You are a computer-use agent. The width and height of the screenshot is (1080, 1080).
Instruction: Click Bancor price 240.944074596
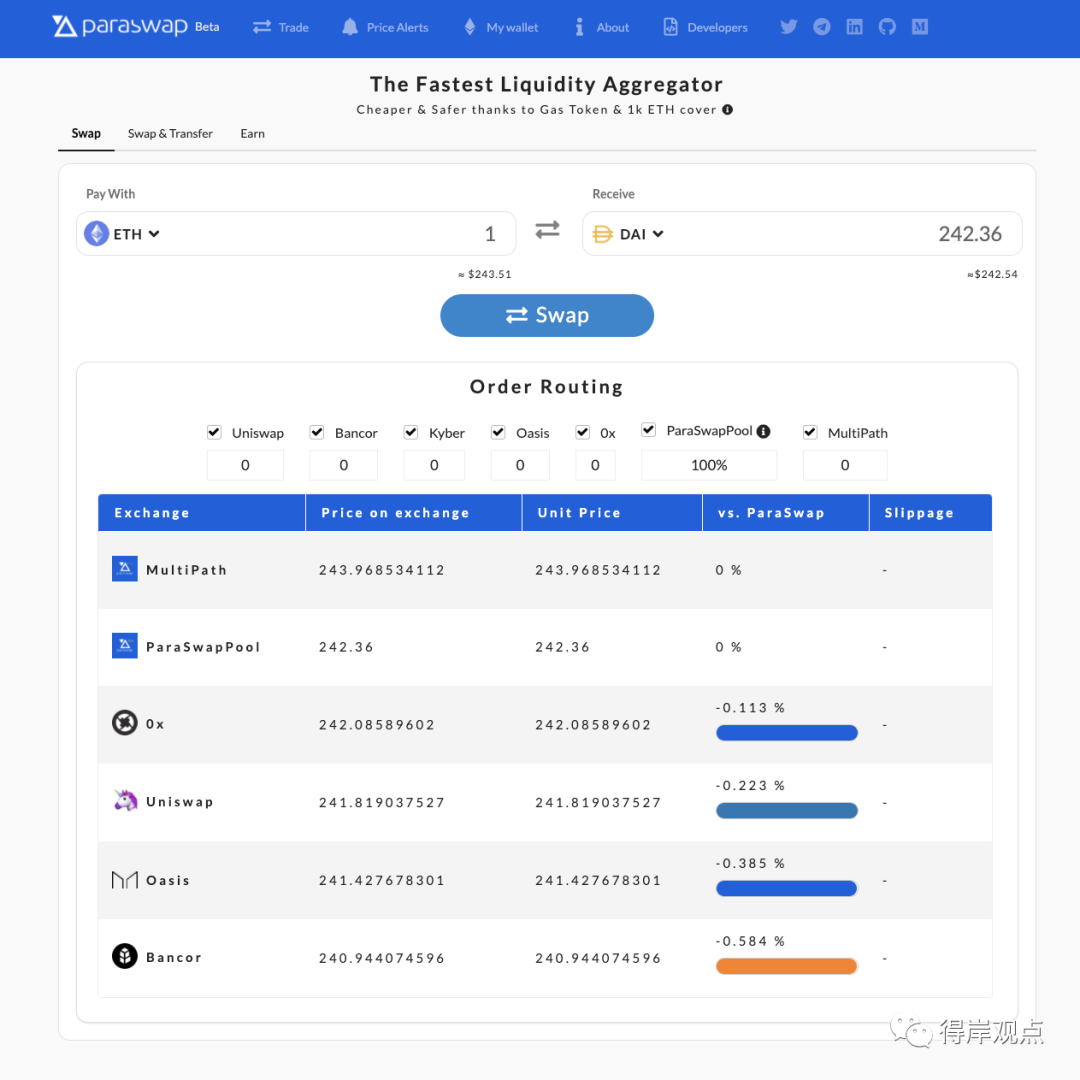[382, 958]
